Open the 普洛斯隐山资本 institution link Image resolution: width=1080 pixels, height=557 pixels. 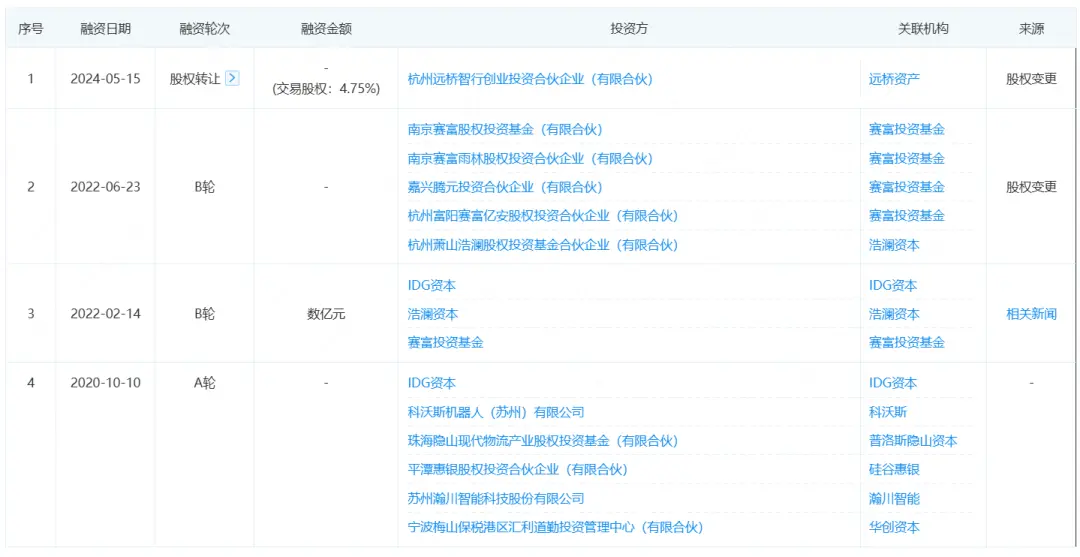tap(913, 441)
